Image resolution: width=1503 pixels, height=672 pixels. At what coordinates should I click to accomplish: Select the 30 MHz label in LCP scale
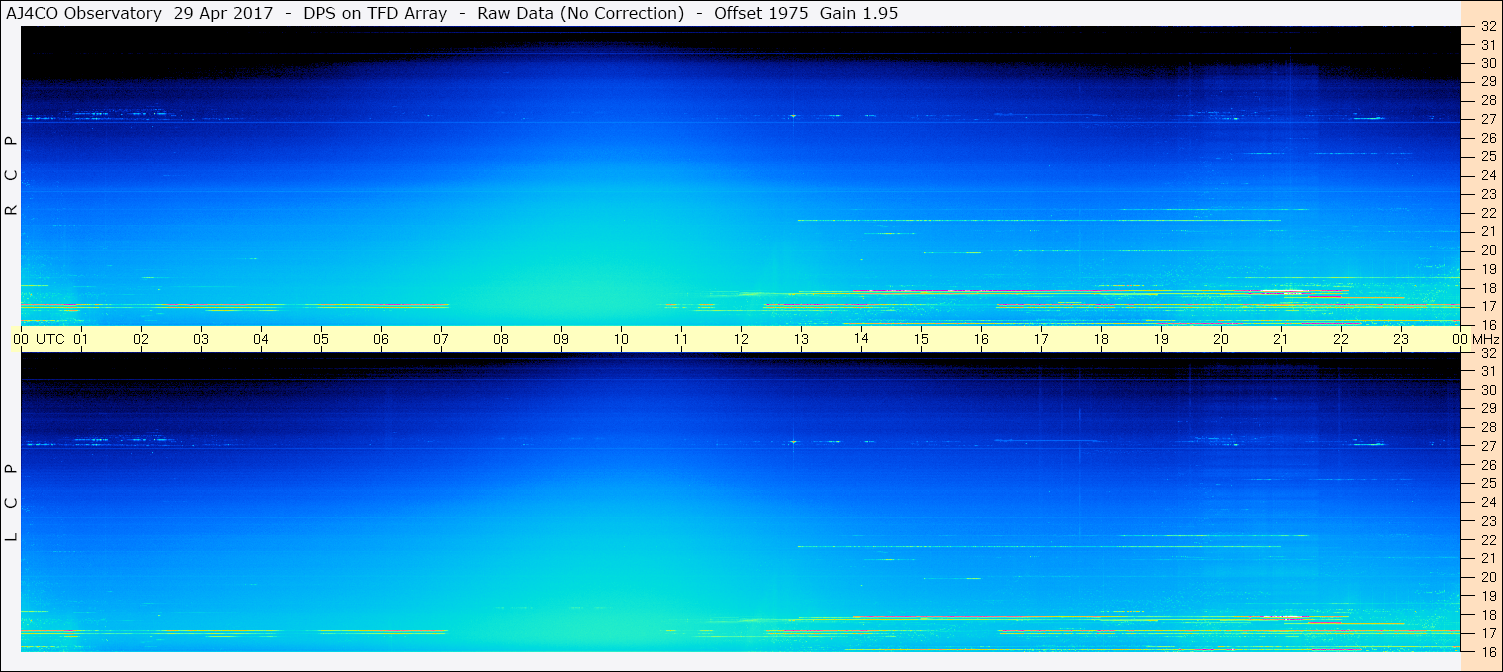tap(1487, 390)
